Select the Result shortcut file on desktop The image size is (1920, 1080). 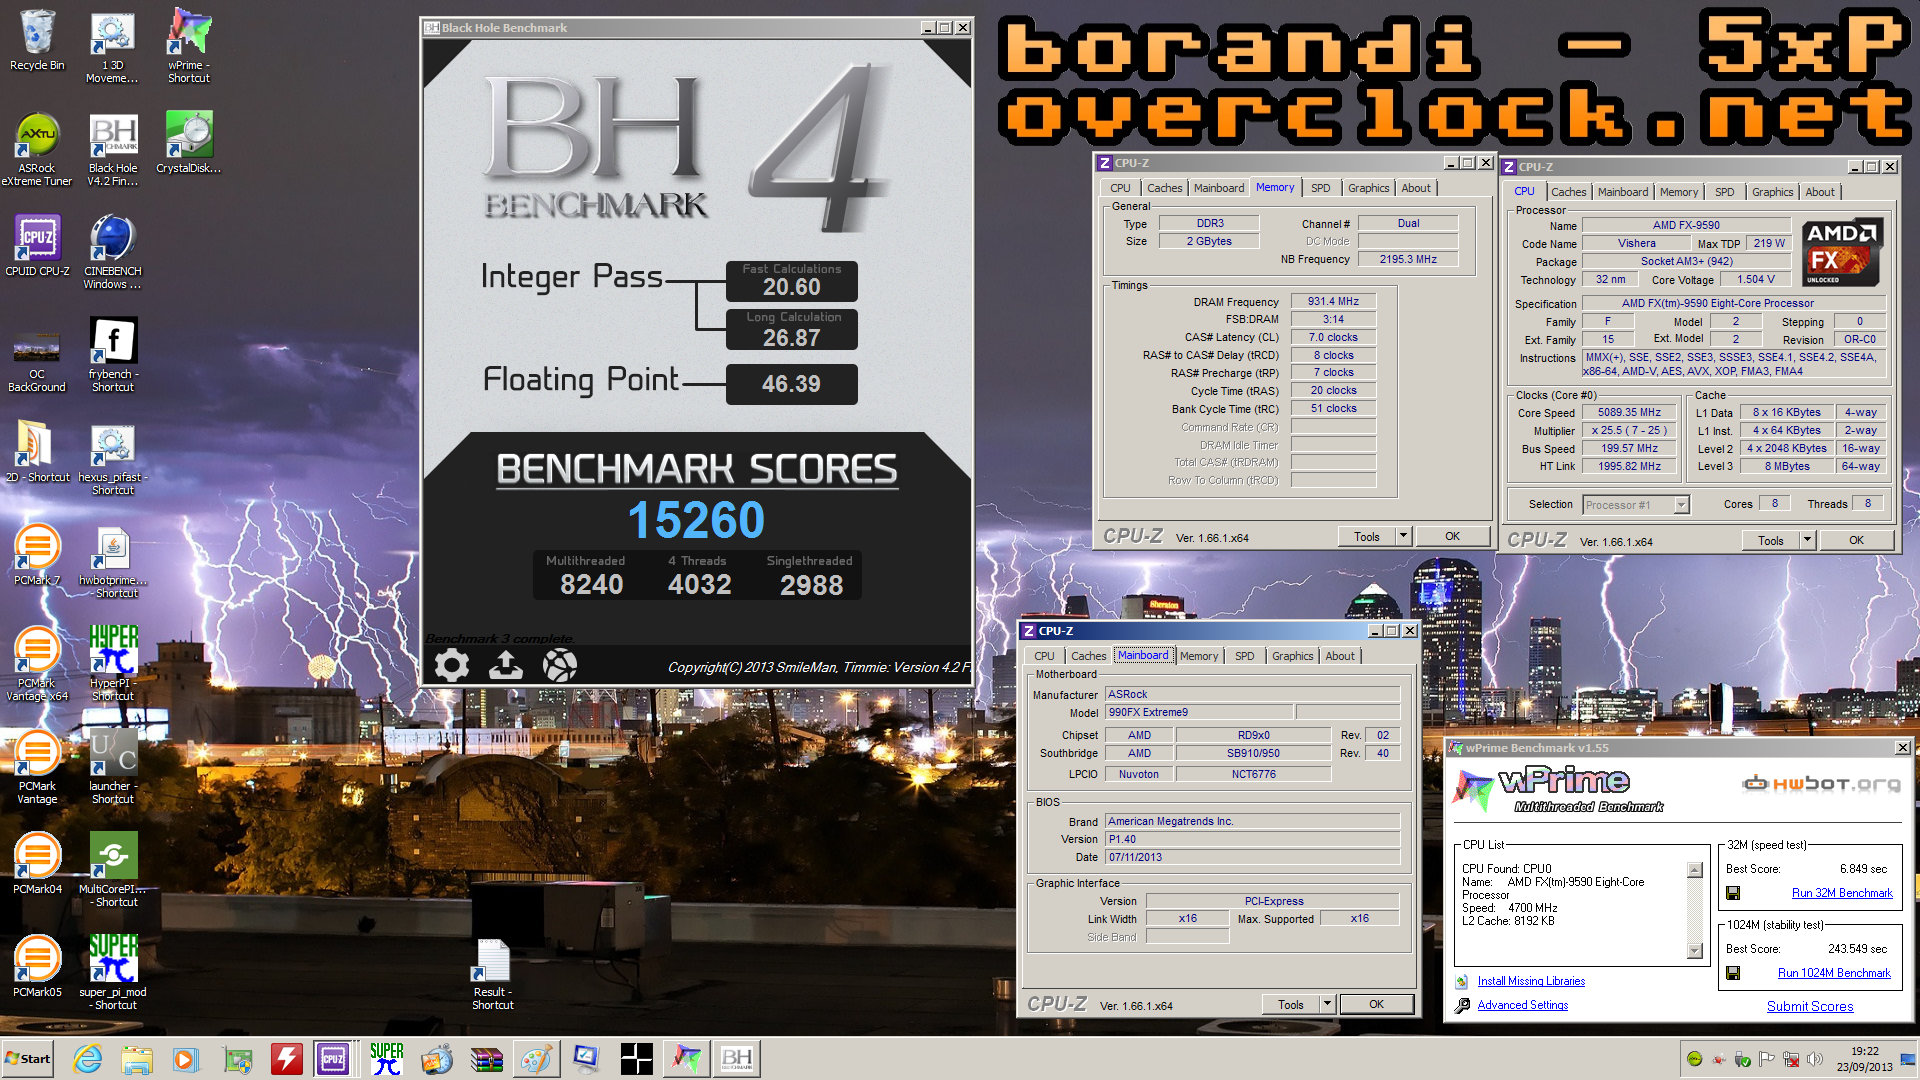click(x=493, y=974)
